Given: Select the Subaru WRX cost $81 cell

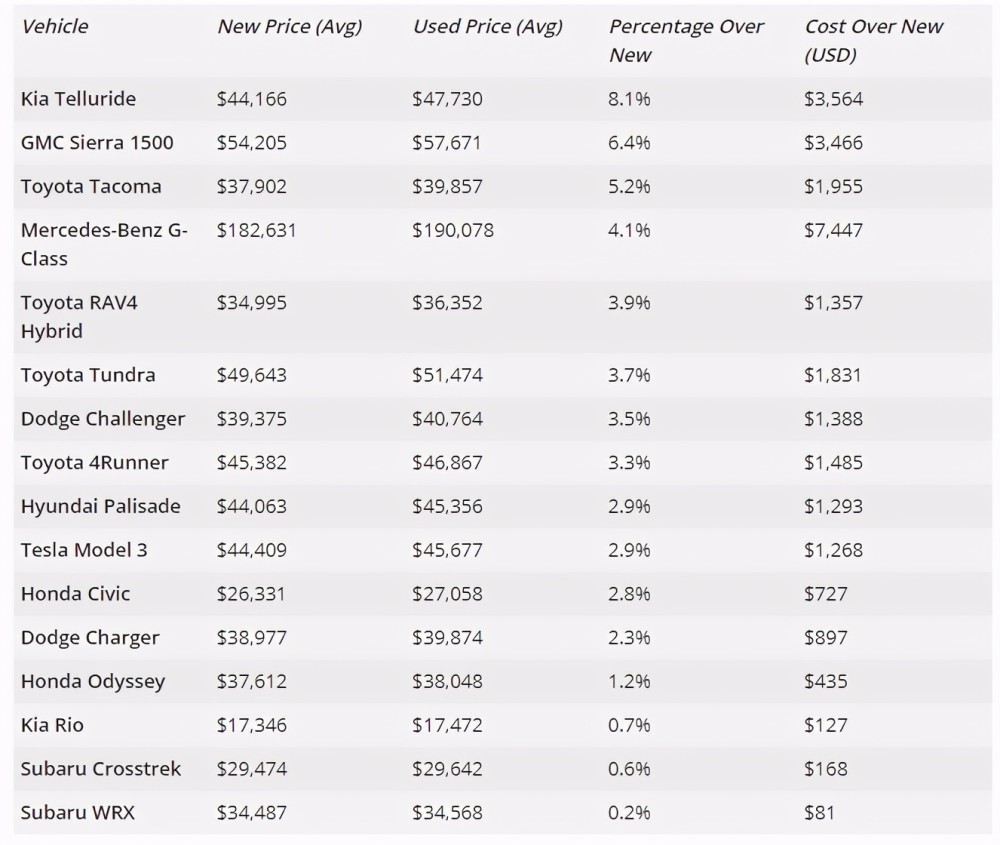Looking at the screenshot, I should (819, 812).
